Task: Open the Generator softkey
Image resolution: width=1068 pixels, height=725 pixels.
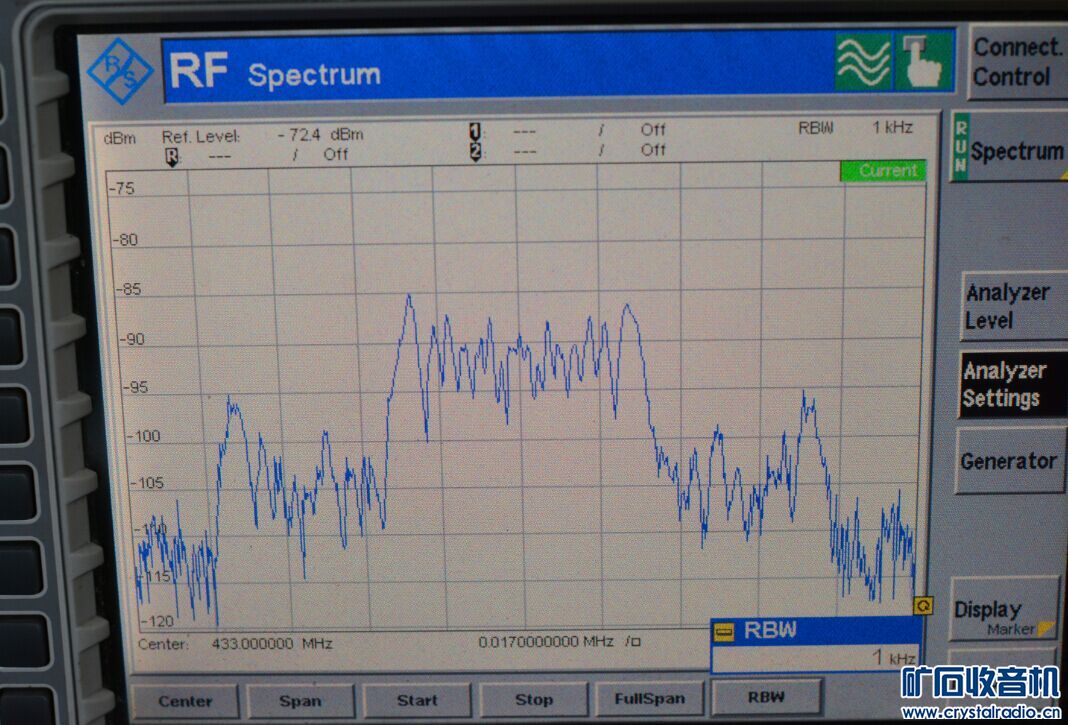Action: (1011, 461)
